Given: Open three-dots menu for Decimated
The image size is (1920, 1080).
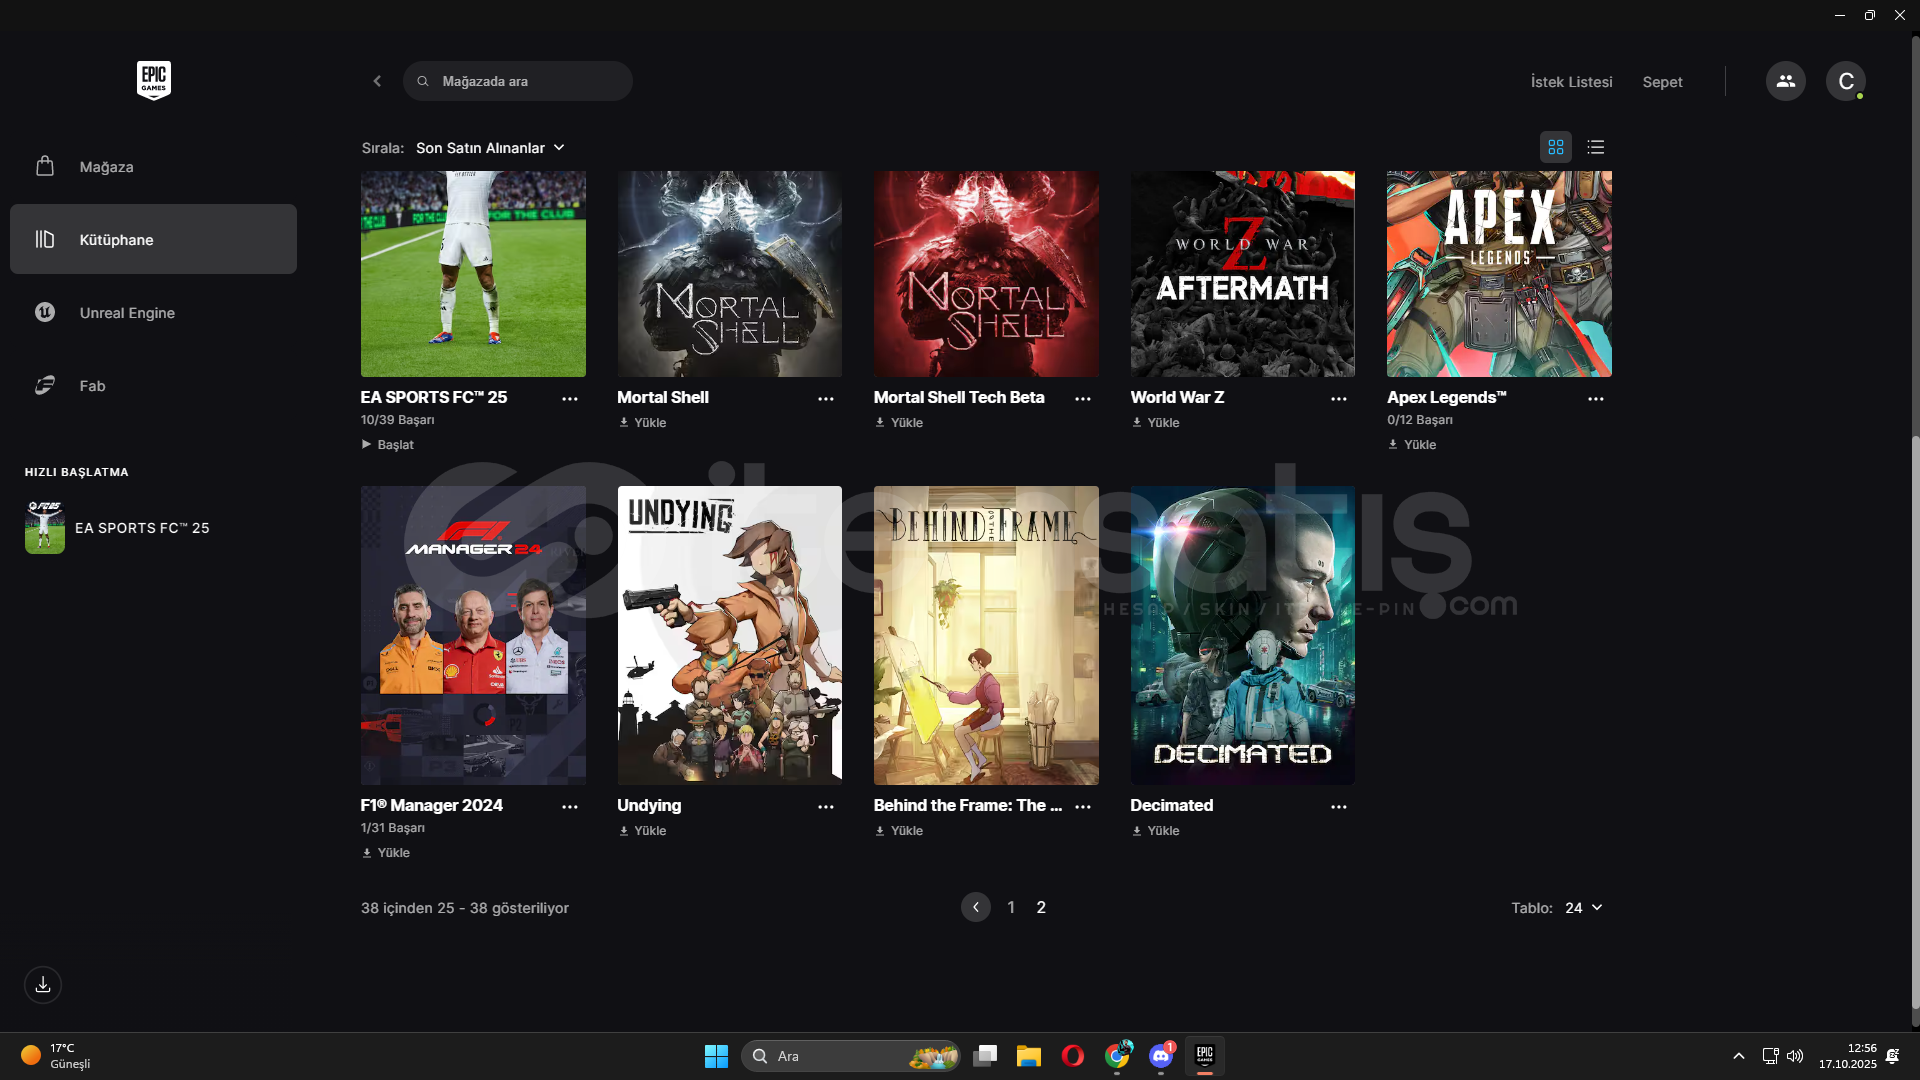Looking at the screenshot, I should click(x=1338, y=807).
